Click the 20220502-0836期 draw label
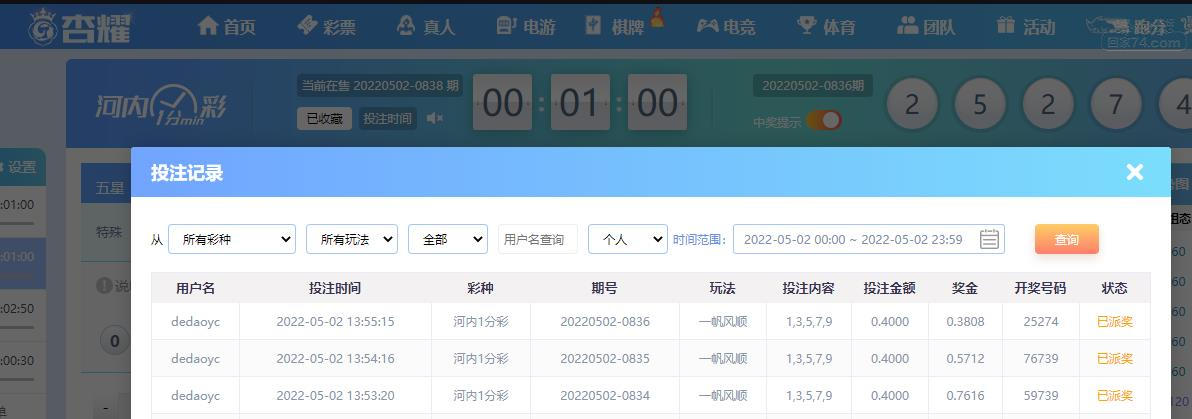The image size is (1192, 419). coord(813,86)
